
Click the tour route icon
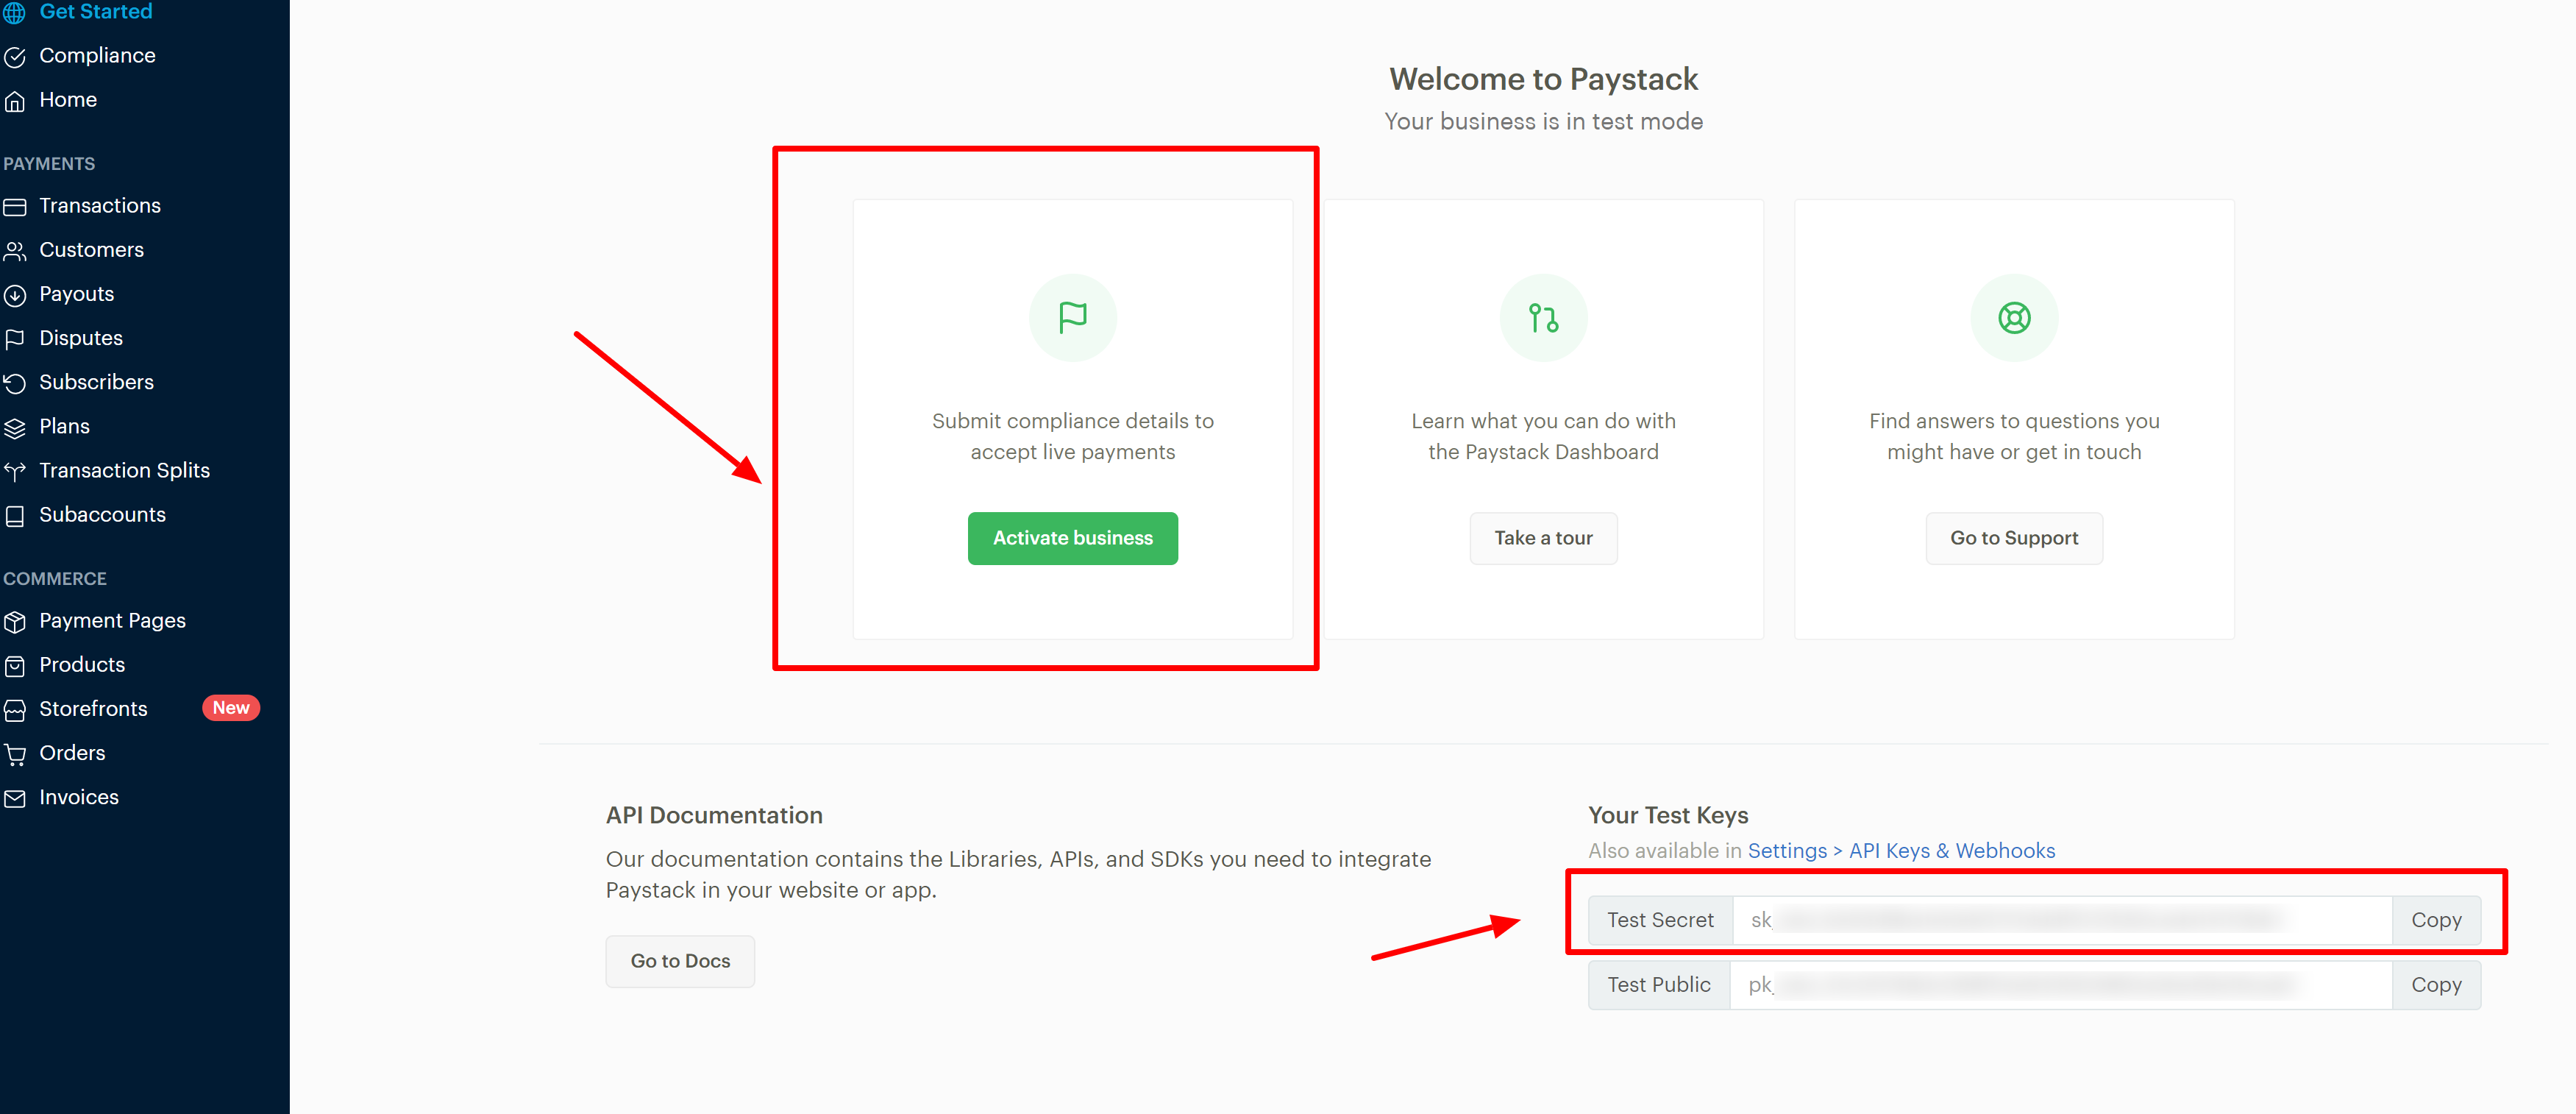[x=1543, y=318]
